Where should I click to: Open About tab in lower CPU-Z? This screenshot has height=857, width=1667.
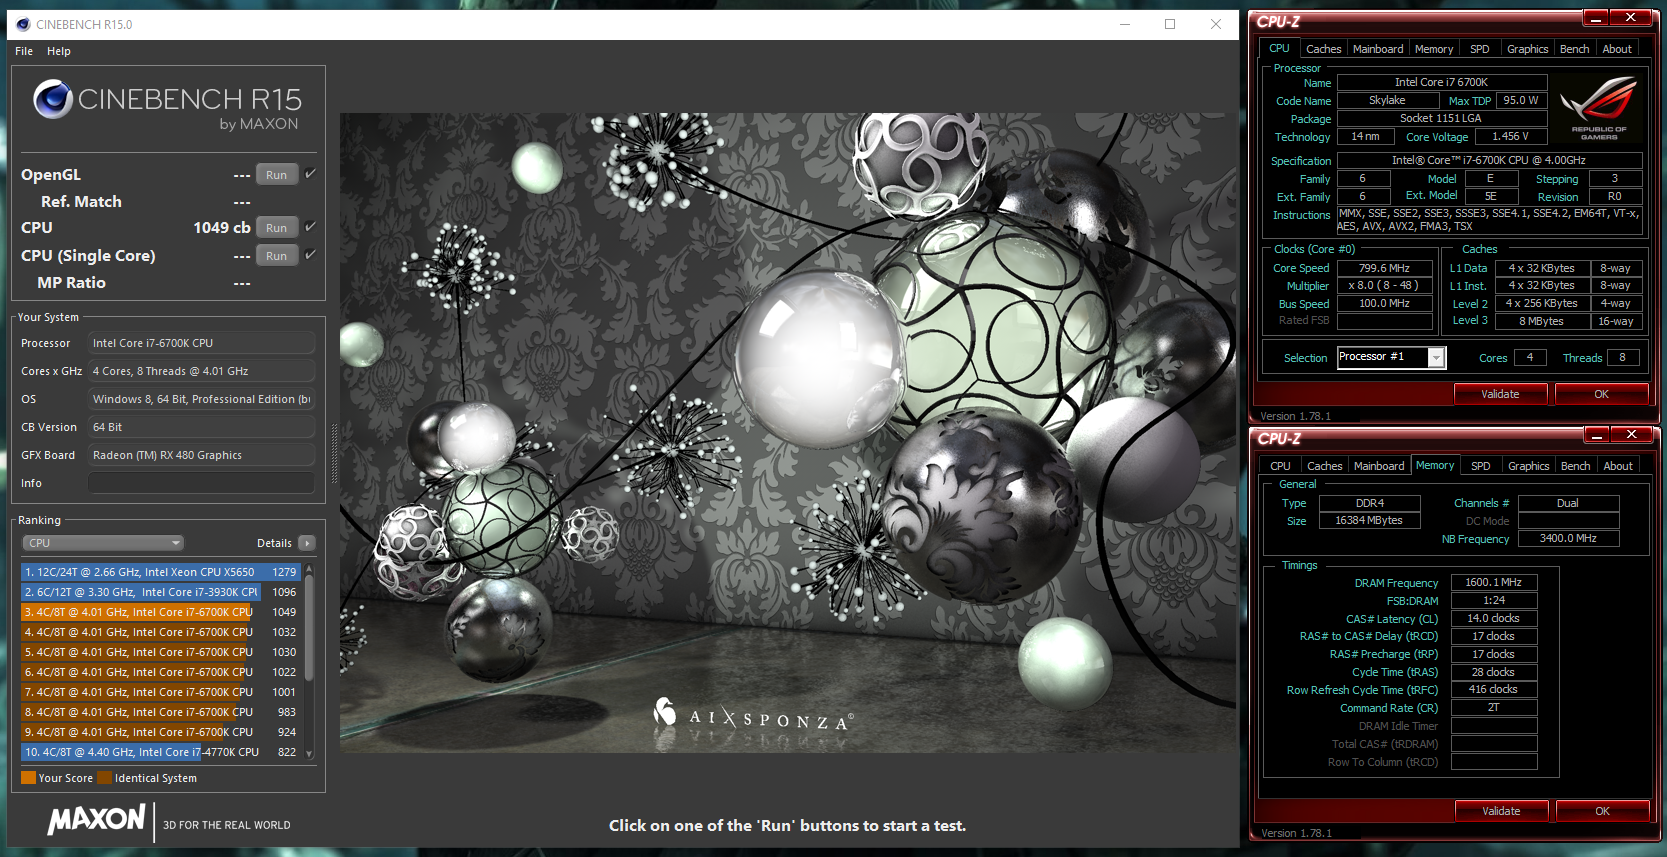click(x=1618, y=466)
